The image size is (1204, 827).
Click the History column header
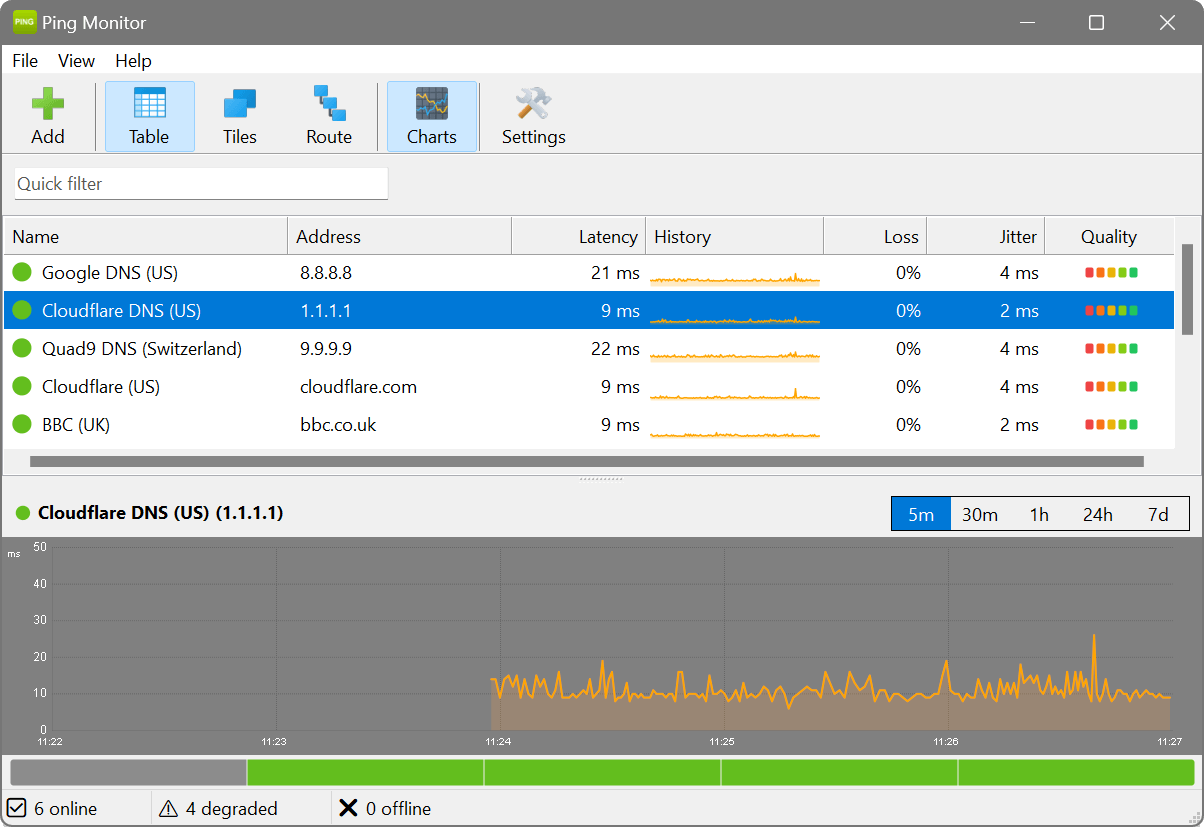683,236
